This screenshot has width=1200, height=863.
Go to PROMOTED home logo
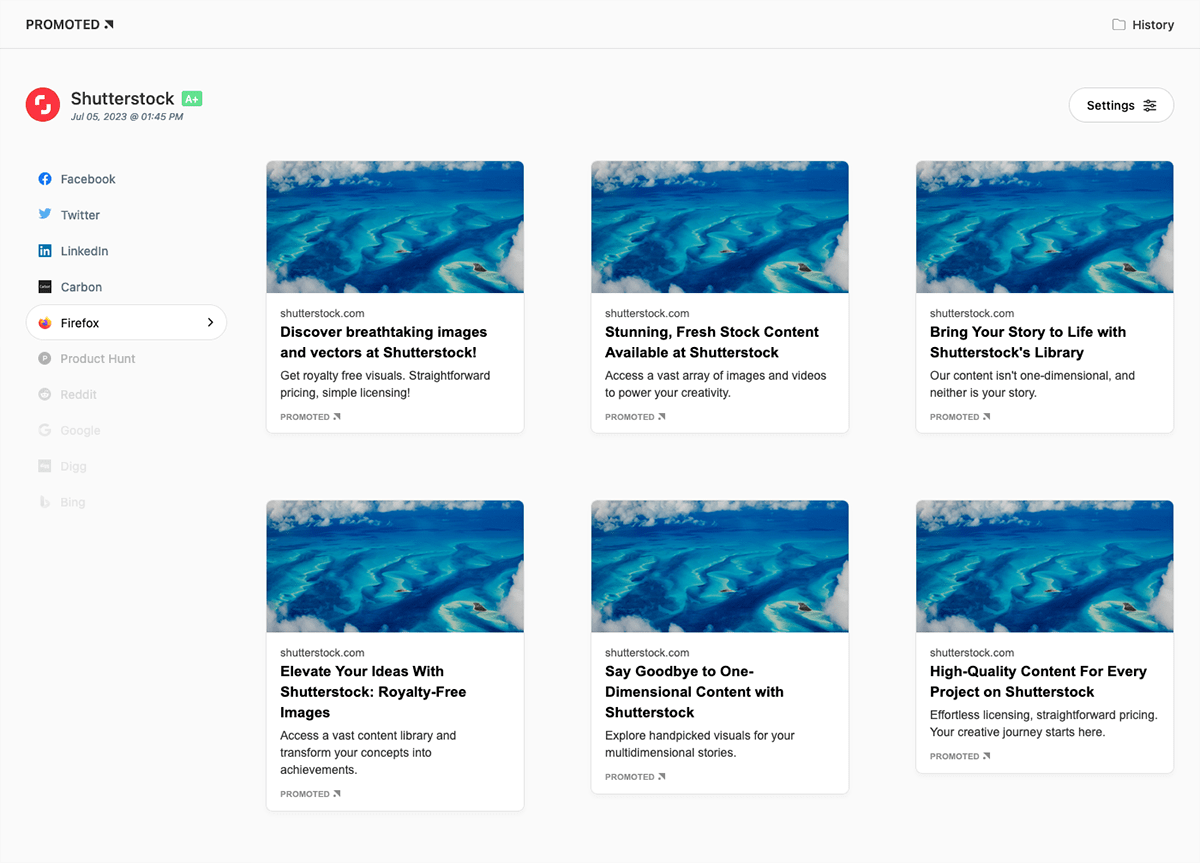pos(70,24)
